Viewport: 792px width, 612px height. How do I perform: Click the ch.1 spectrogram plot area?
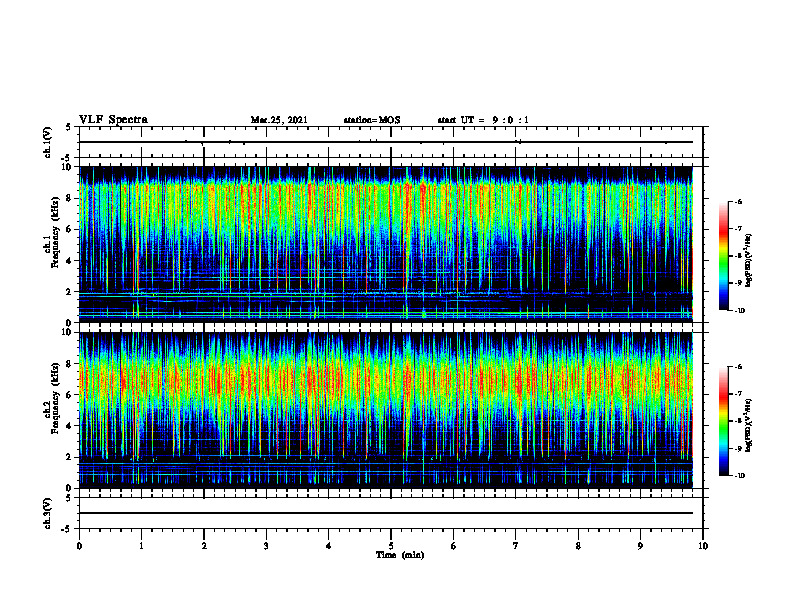coord(386,244)
